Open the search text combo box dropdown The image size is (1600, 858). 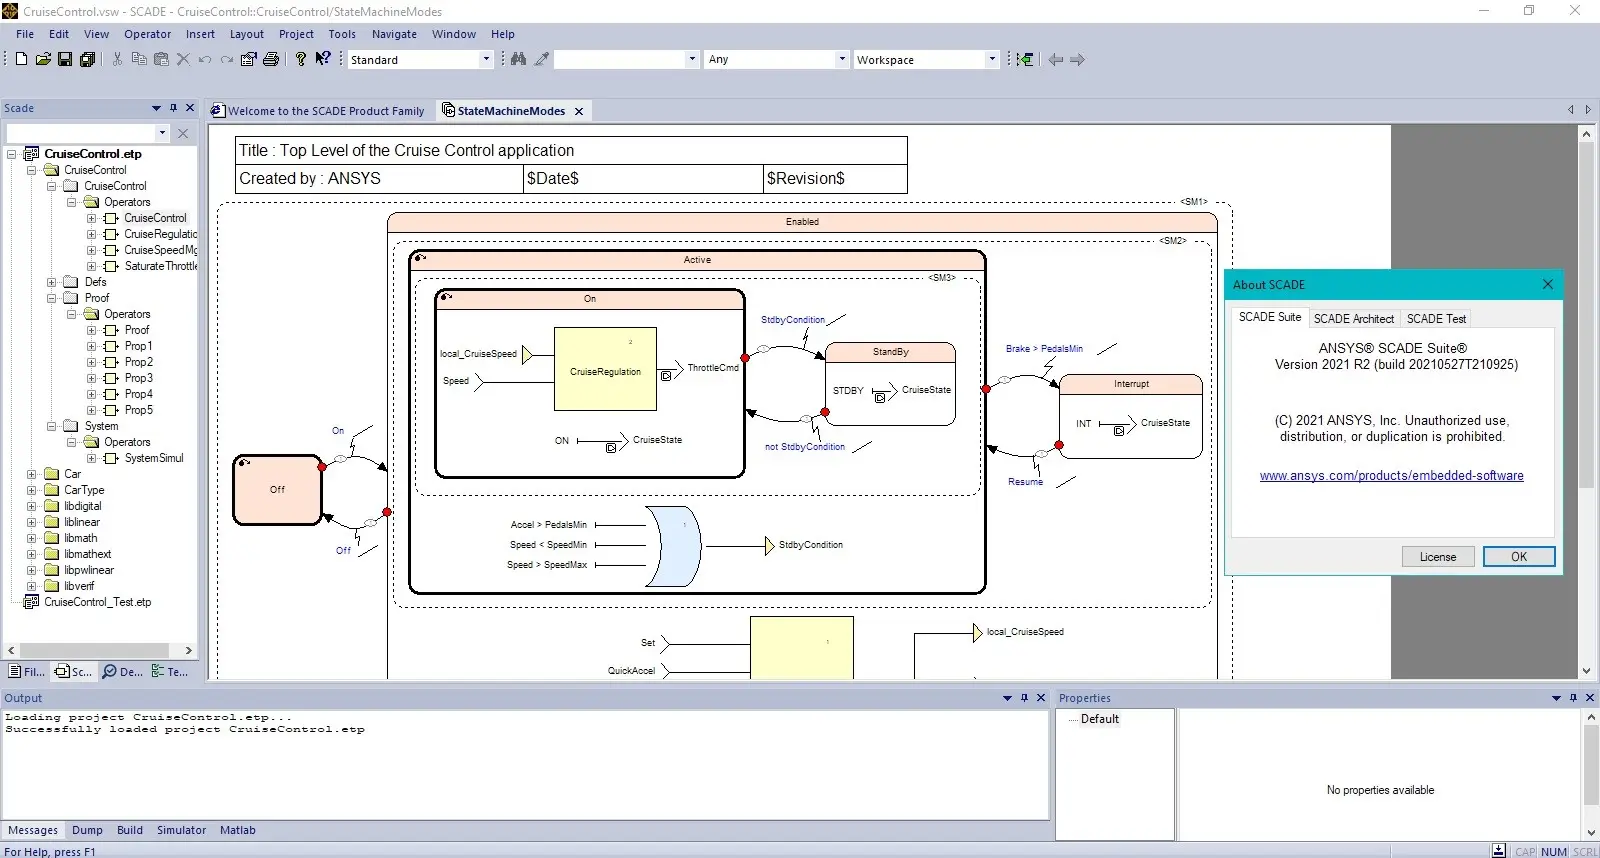692,59
